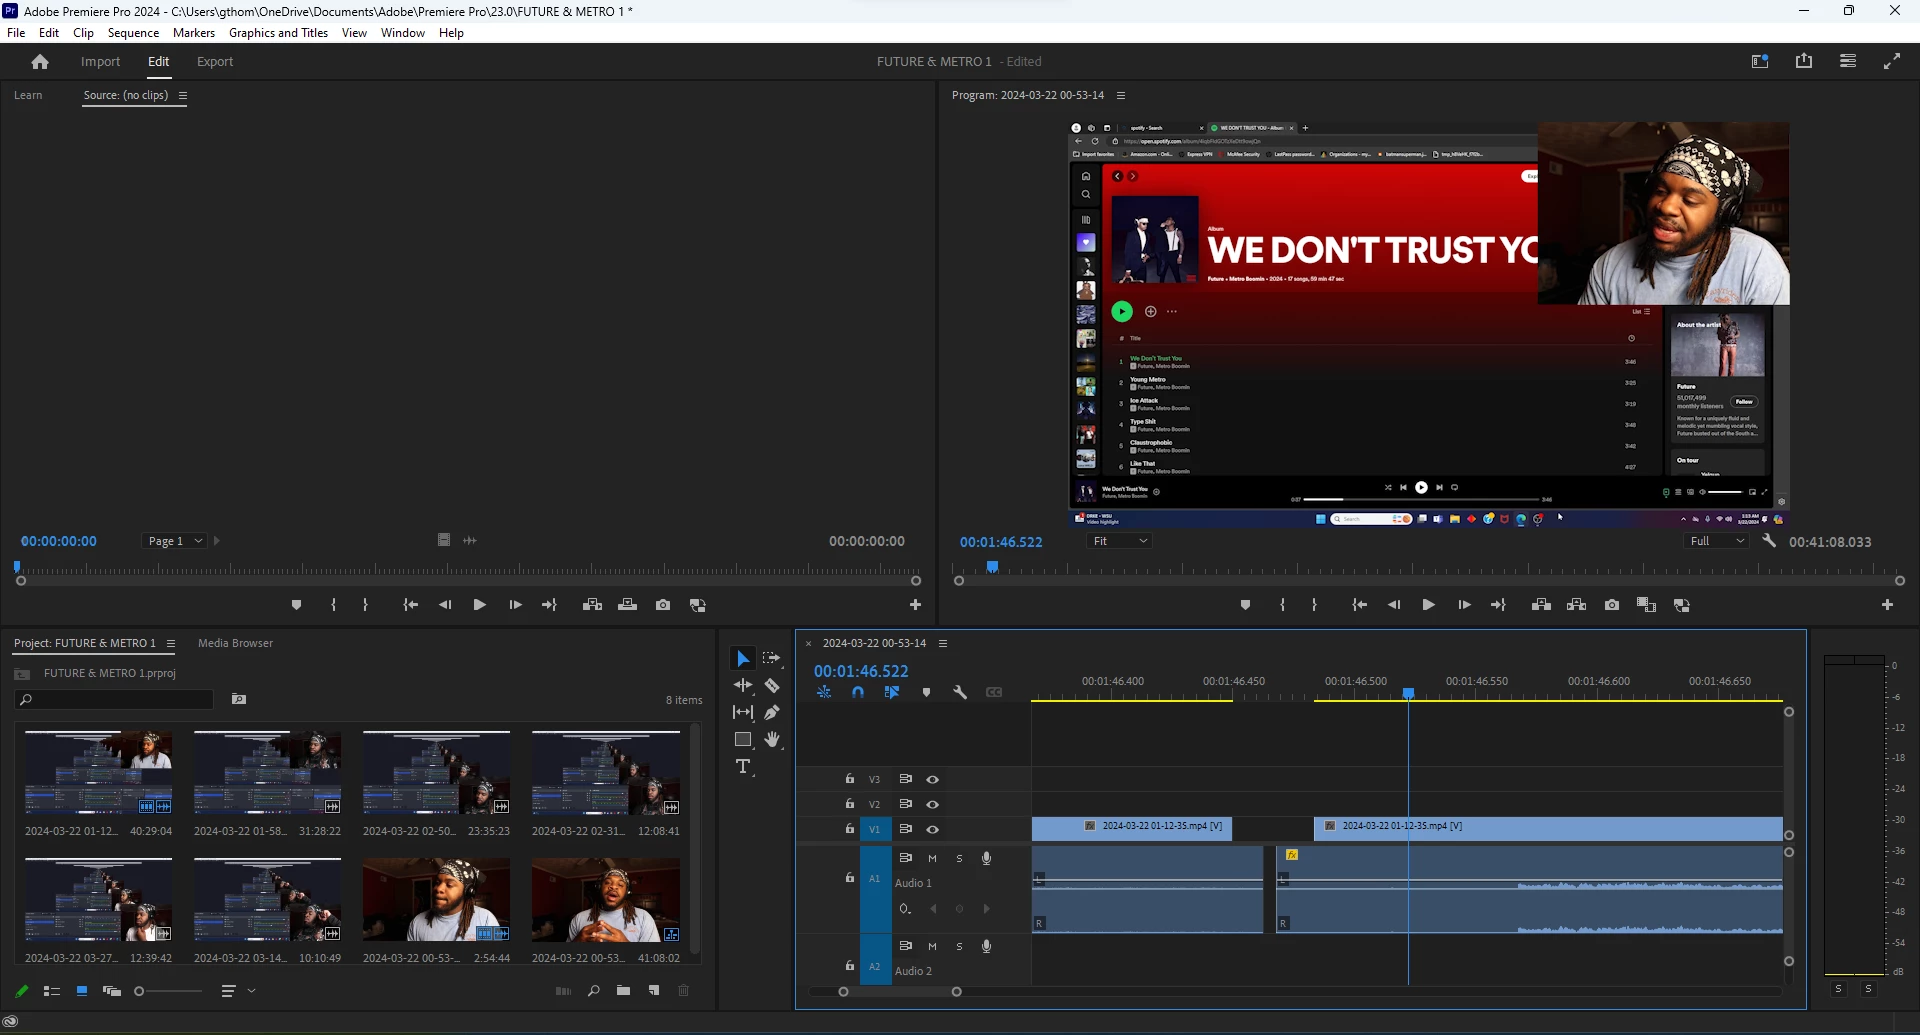The width and height of the screenshot is (1920, 1035).
Task: Mute the Audio 2 track
Action: point(932,946)
